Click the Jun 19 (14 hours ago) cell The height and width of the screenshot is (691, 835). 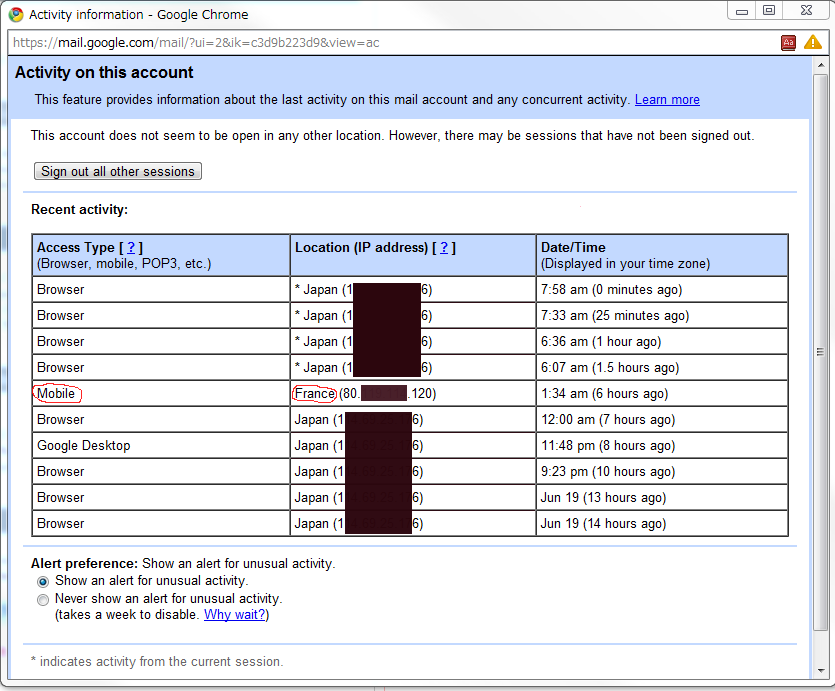tap(662, 523)
